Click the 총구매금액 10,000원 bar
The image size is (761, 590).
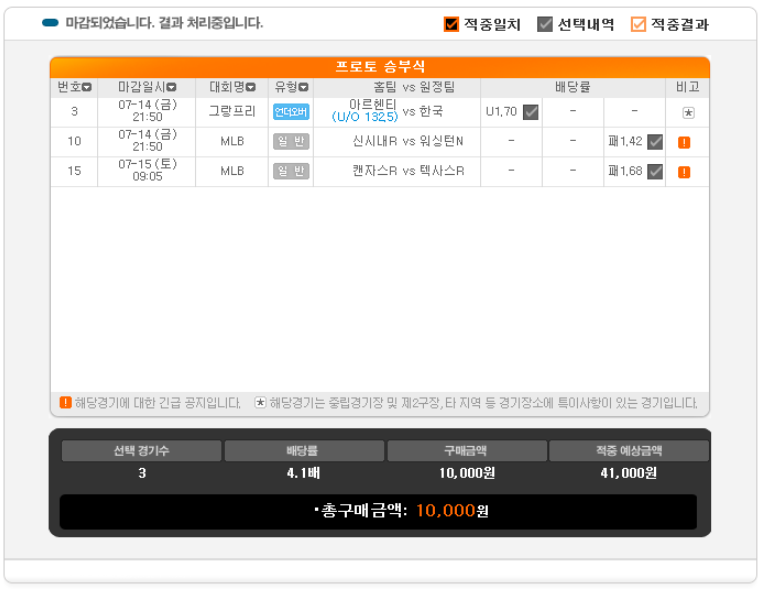click(378, 511)
